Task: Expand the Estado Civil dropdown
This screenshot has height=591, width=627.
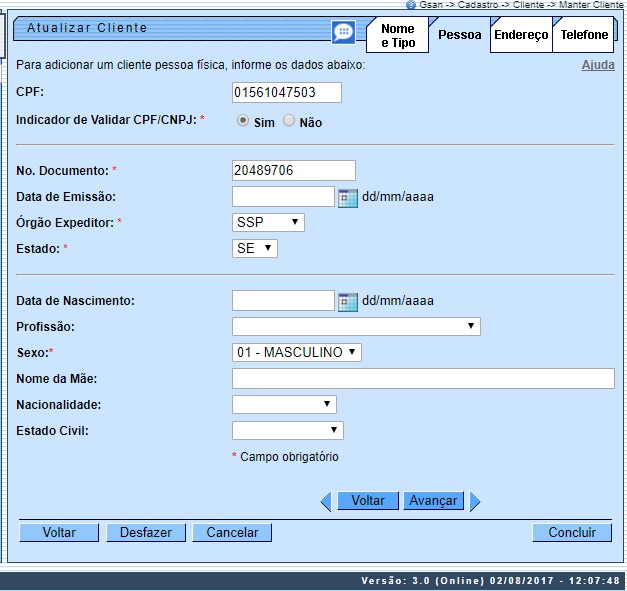Action: tap(288, 431)
